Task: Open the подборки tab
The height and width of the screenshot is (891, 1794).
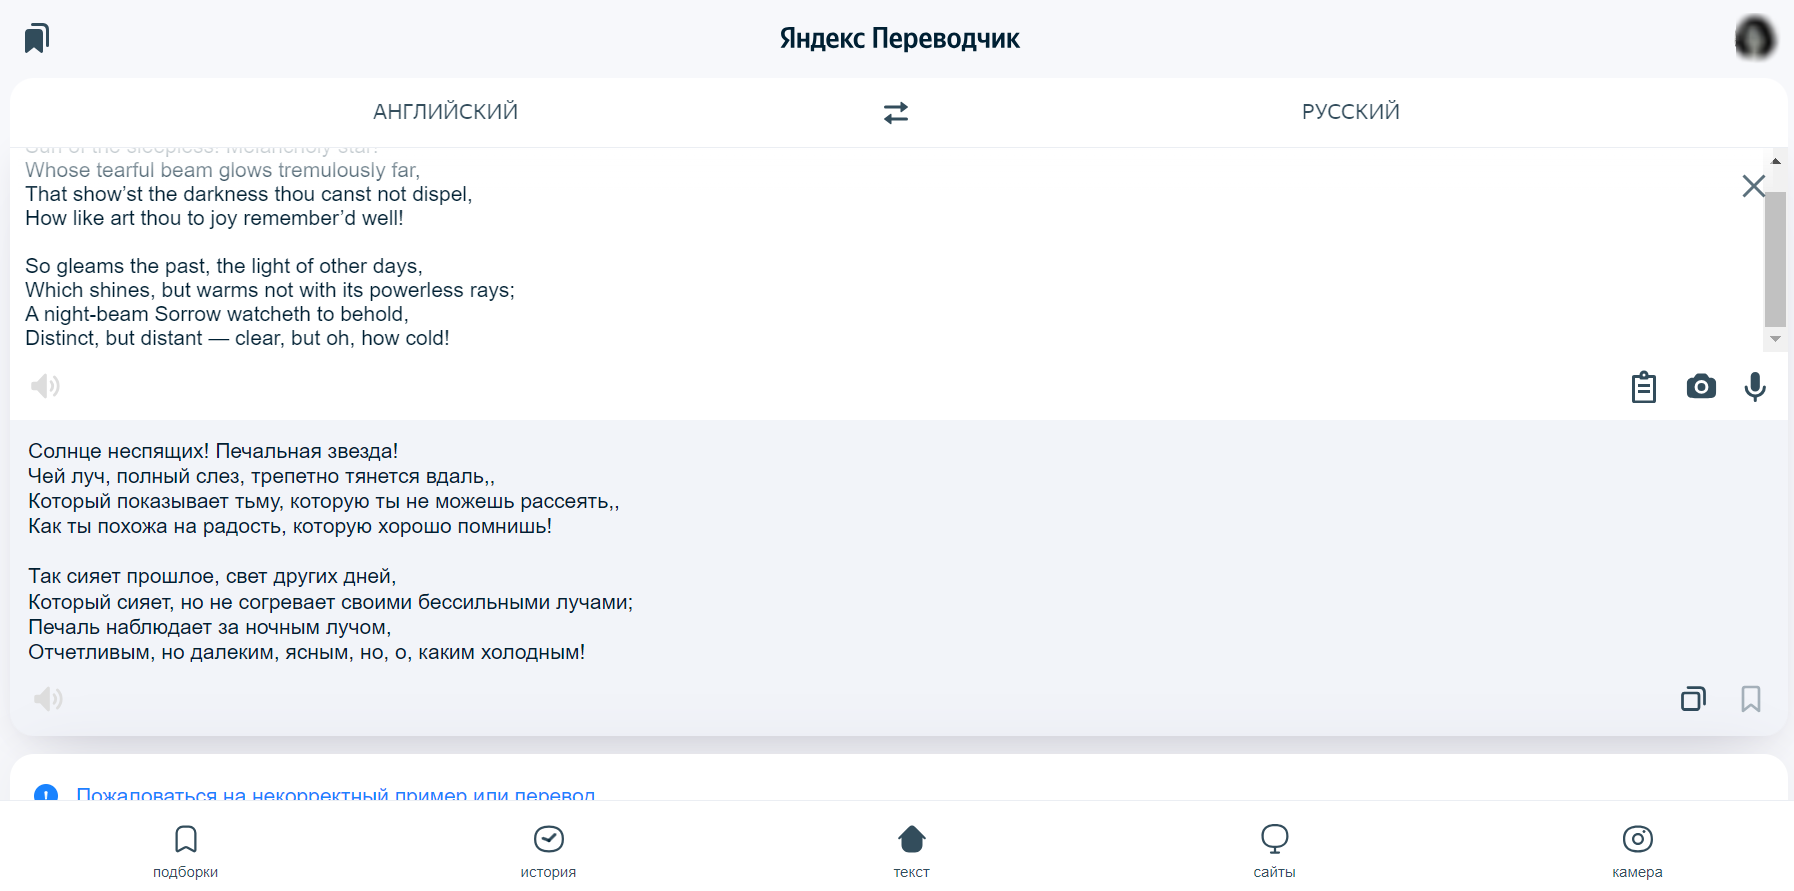Action: 186,851
